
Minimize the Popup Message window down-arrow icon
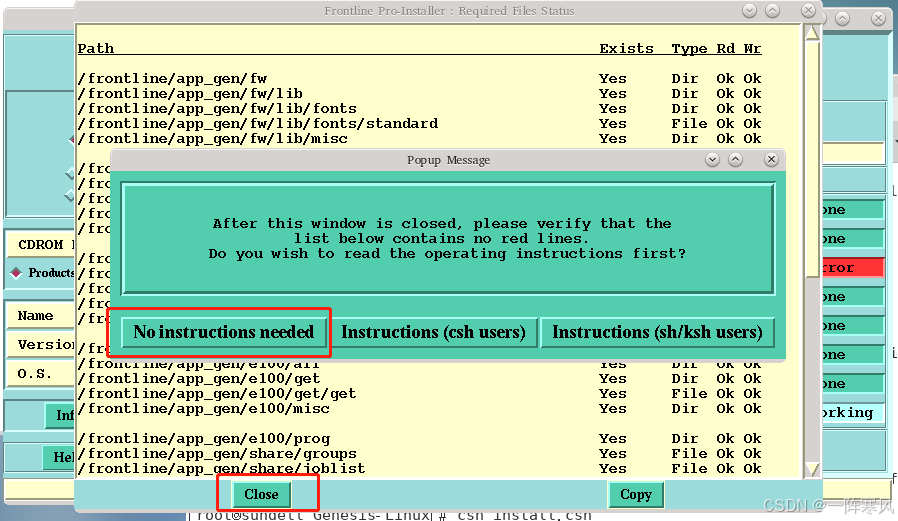pos(712,160)
